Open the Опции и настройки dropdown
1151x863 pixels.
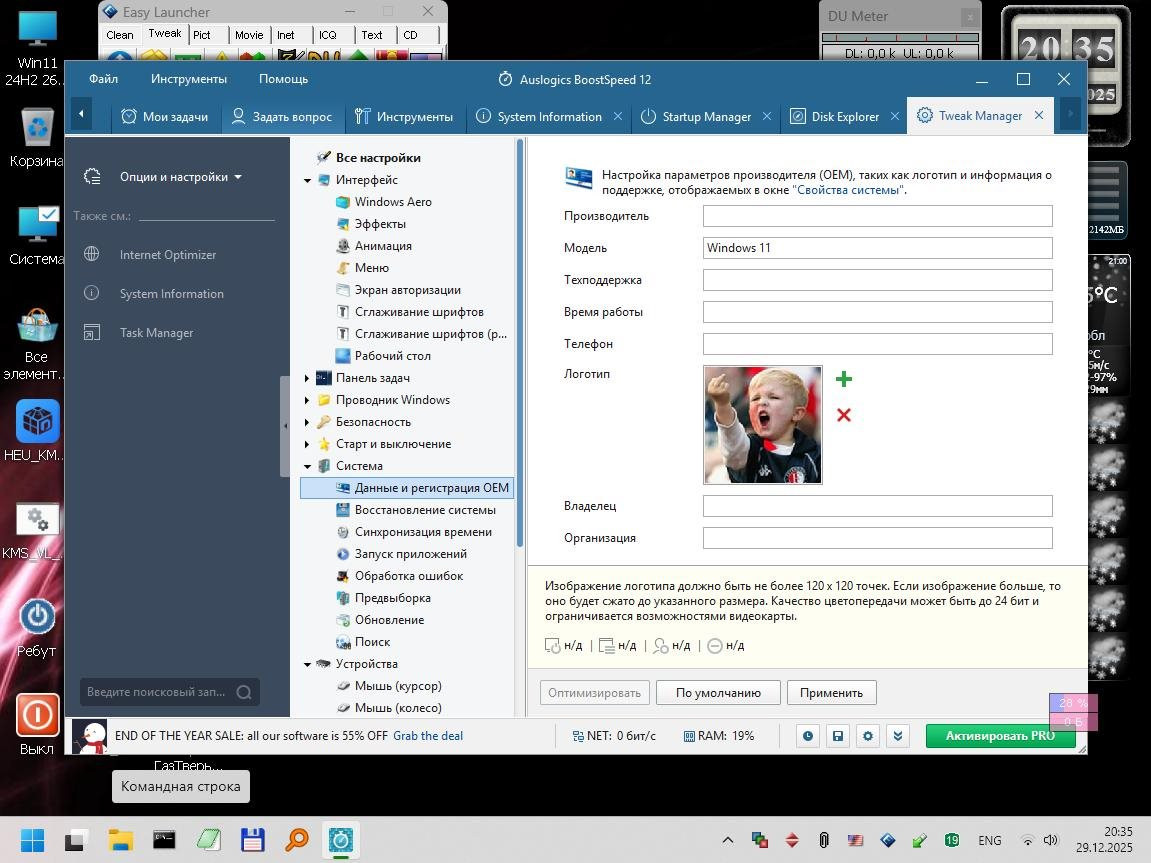(x=180, y=177)
